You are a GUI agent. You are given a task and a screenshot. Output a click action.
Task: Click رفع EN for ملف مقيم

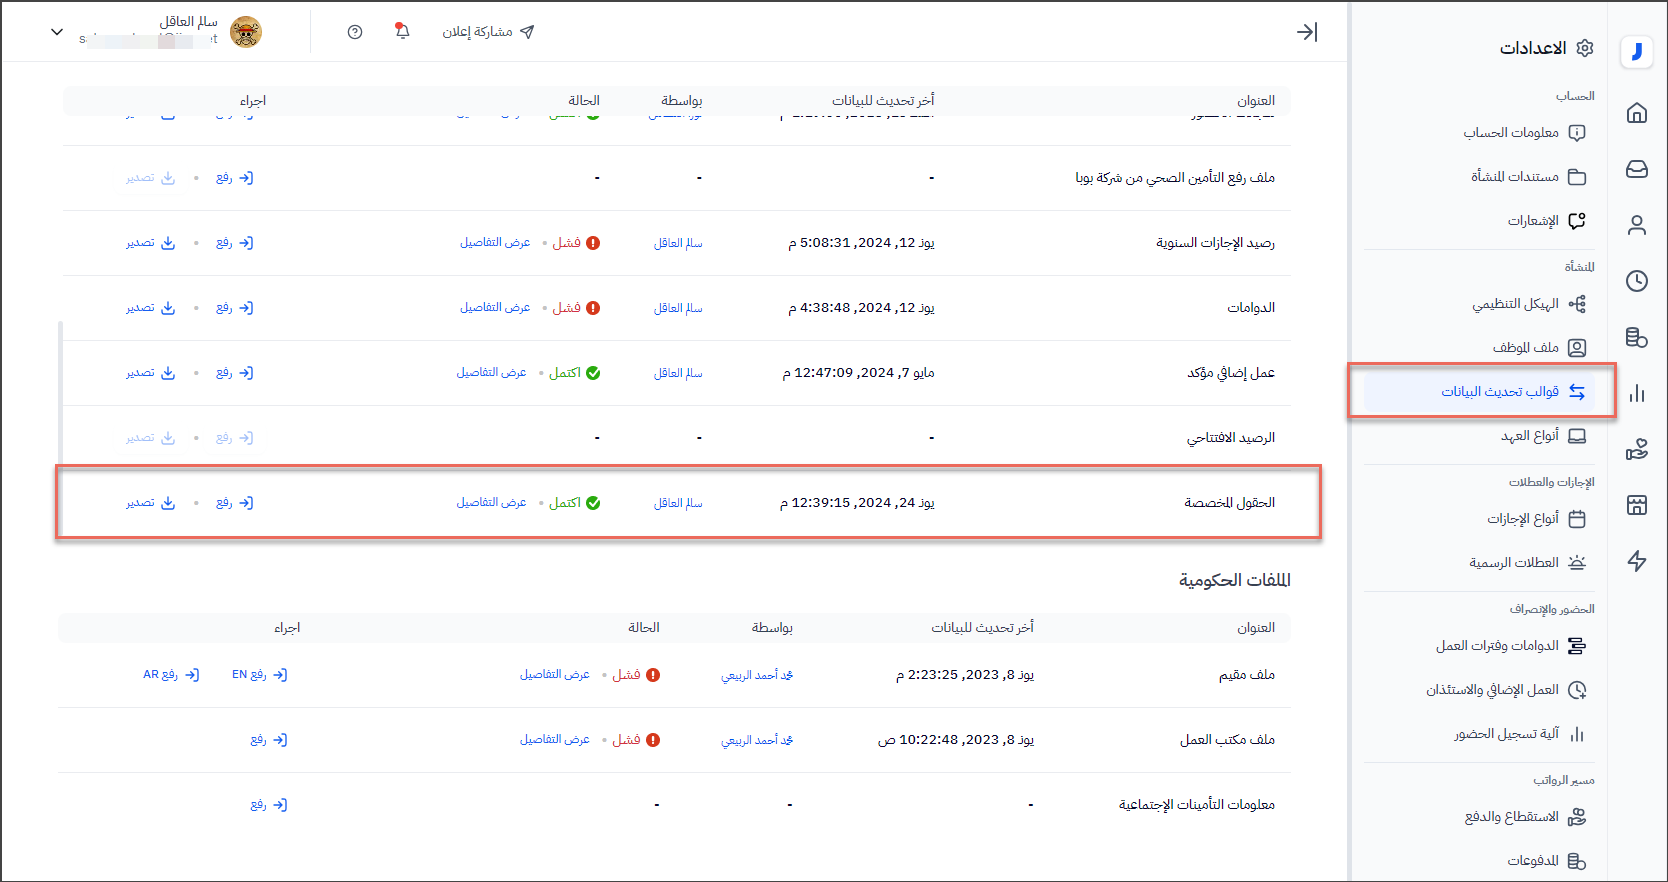(259, 675)
